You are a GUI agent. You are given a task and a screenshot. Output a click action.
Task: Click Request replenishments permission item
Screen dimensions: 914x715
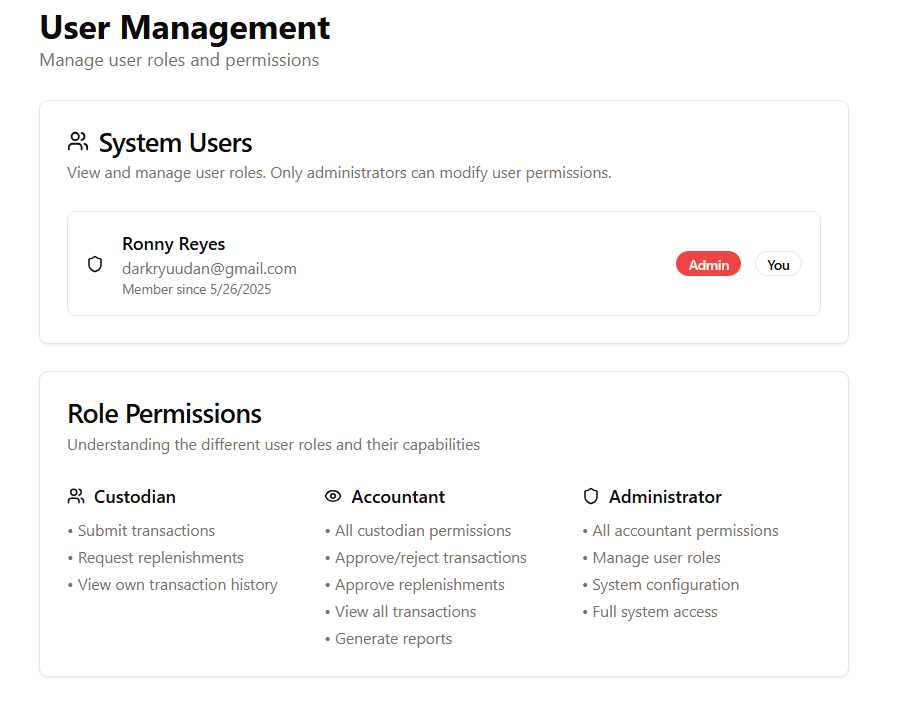click(160, 558)
